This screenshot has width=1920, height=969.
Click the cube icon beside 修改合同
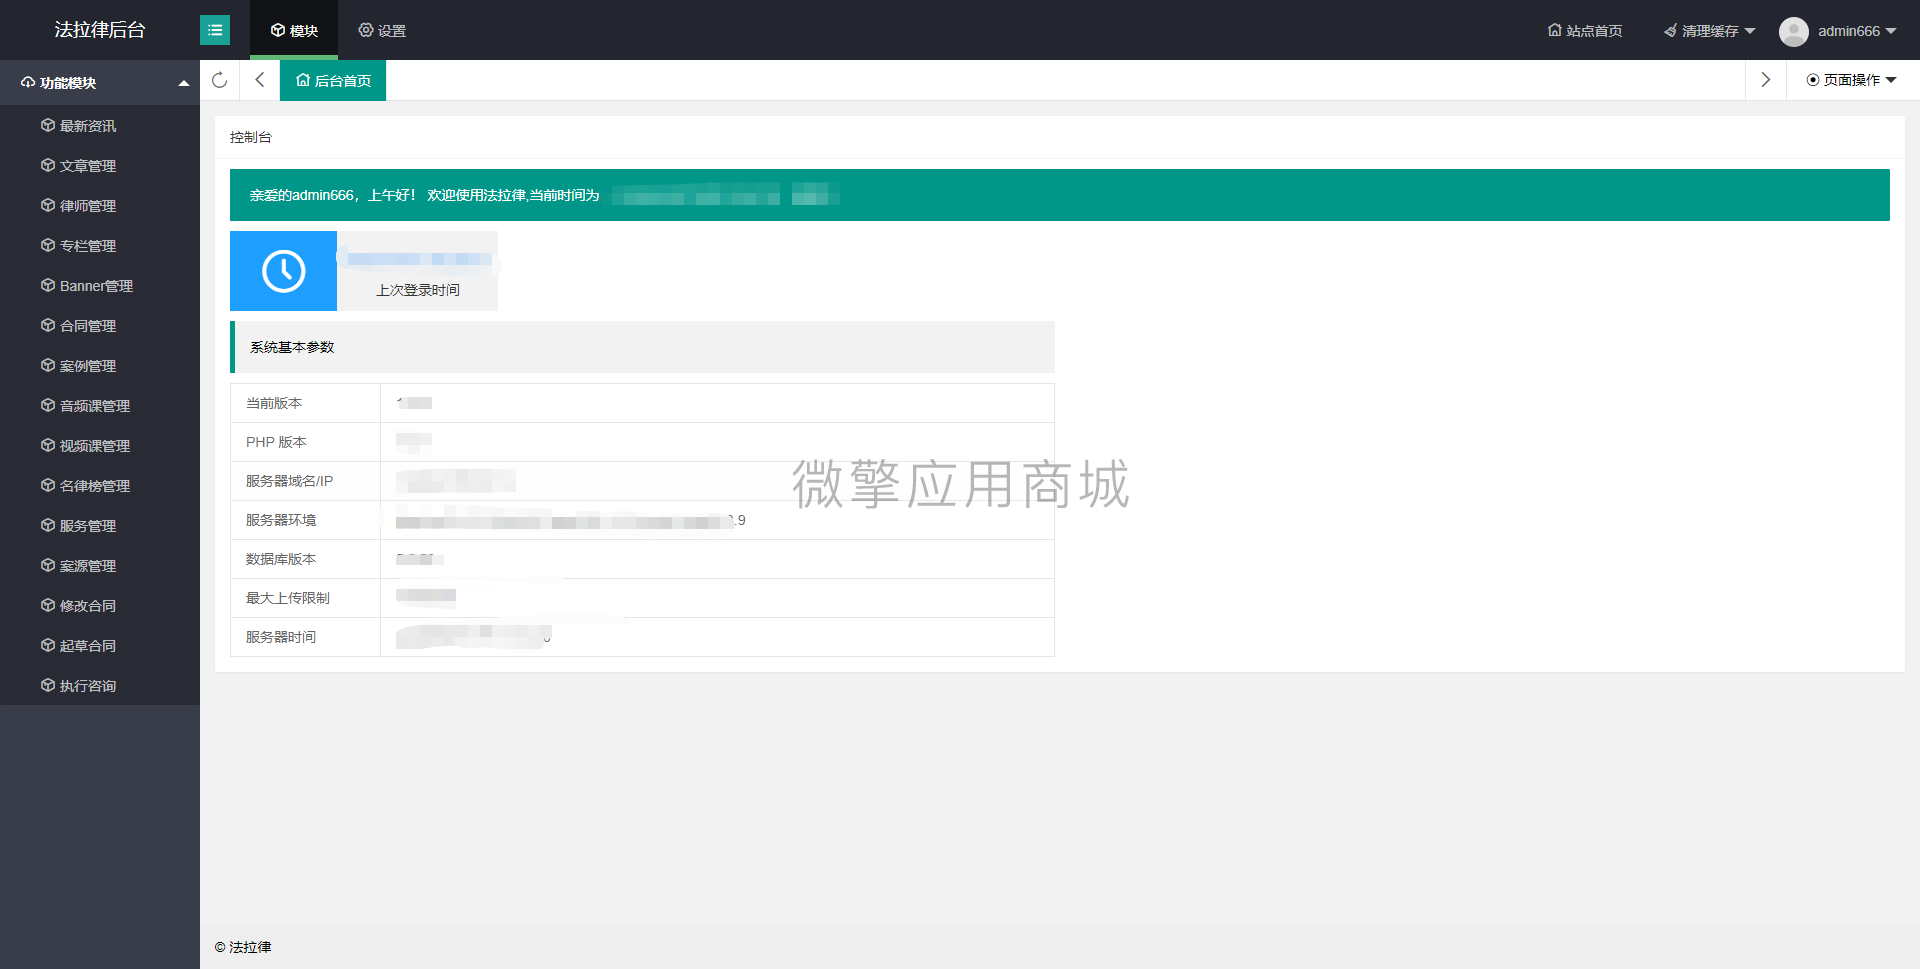click(x=48, y=605)
